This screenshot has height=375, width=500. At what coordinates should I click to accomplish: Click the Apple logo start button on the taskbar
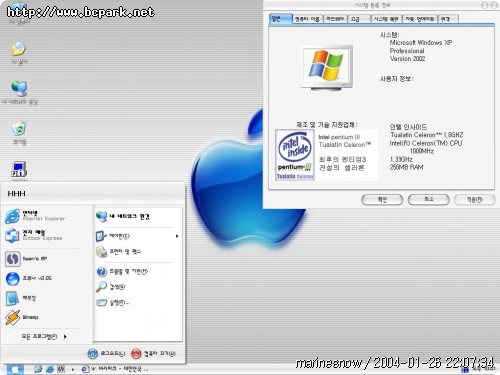(x=15, y=369)
